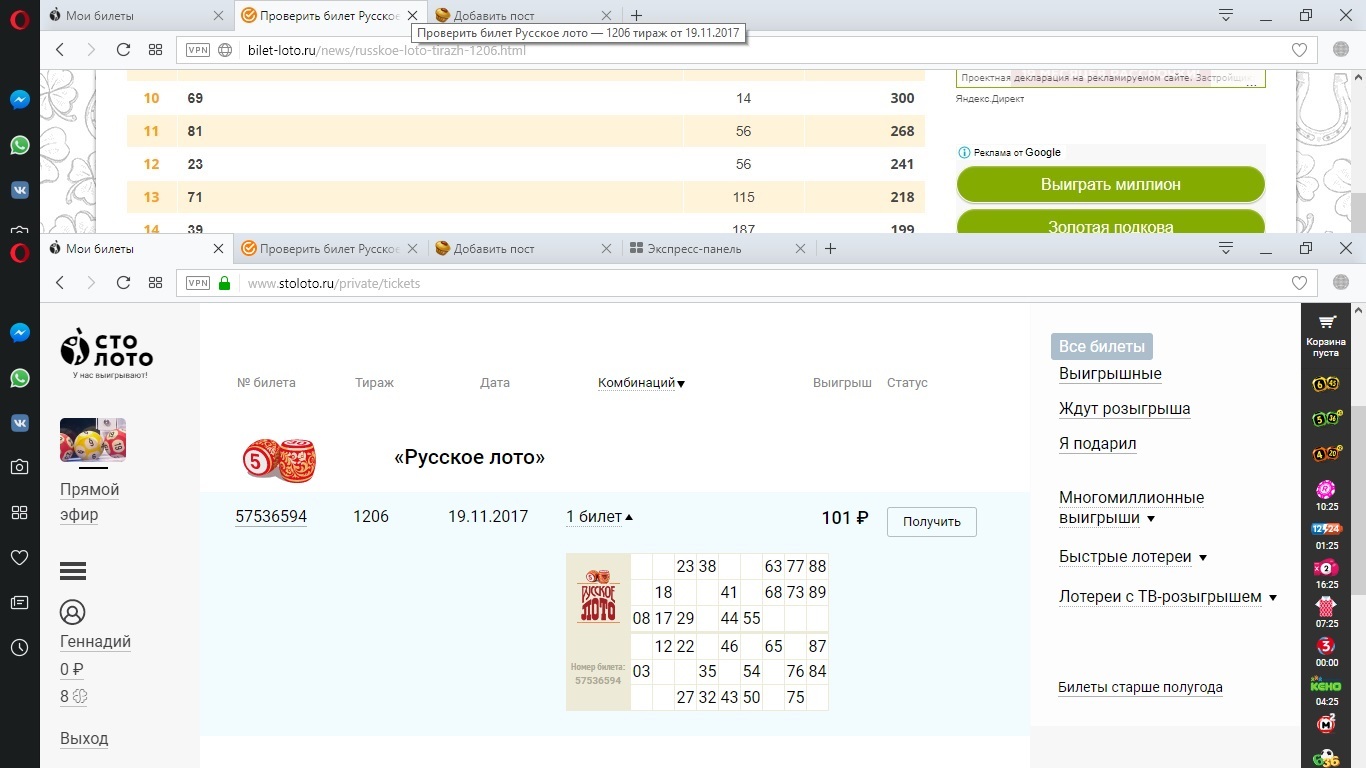The height and width of the screenshot is (768, 1366).
Task: Open WhatsApp in the top window sidebar
Action: pyautogui.click(x=19, y=145)
